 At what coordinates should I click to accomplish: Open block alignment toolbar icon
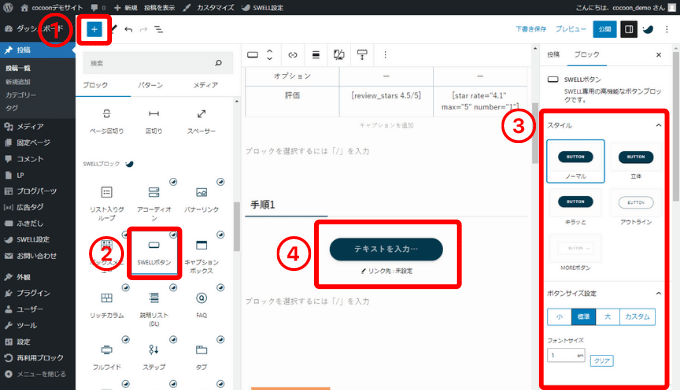[x=316, y=55]
